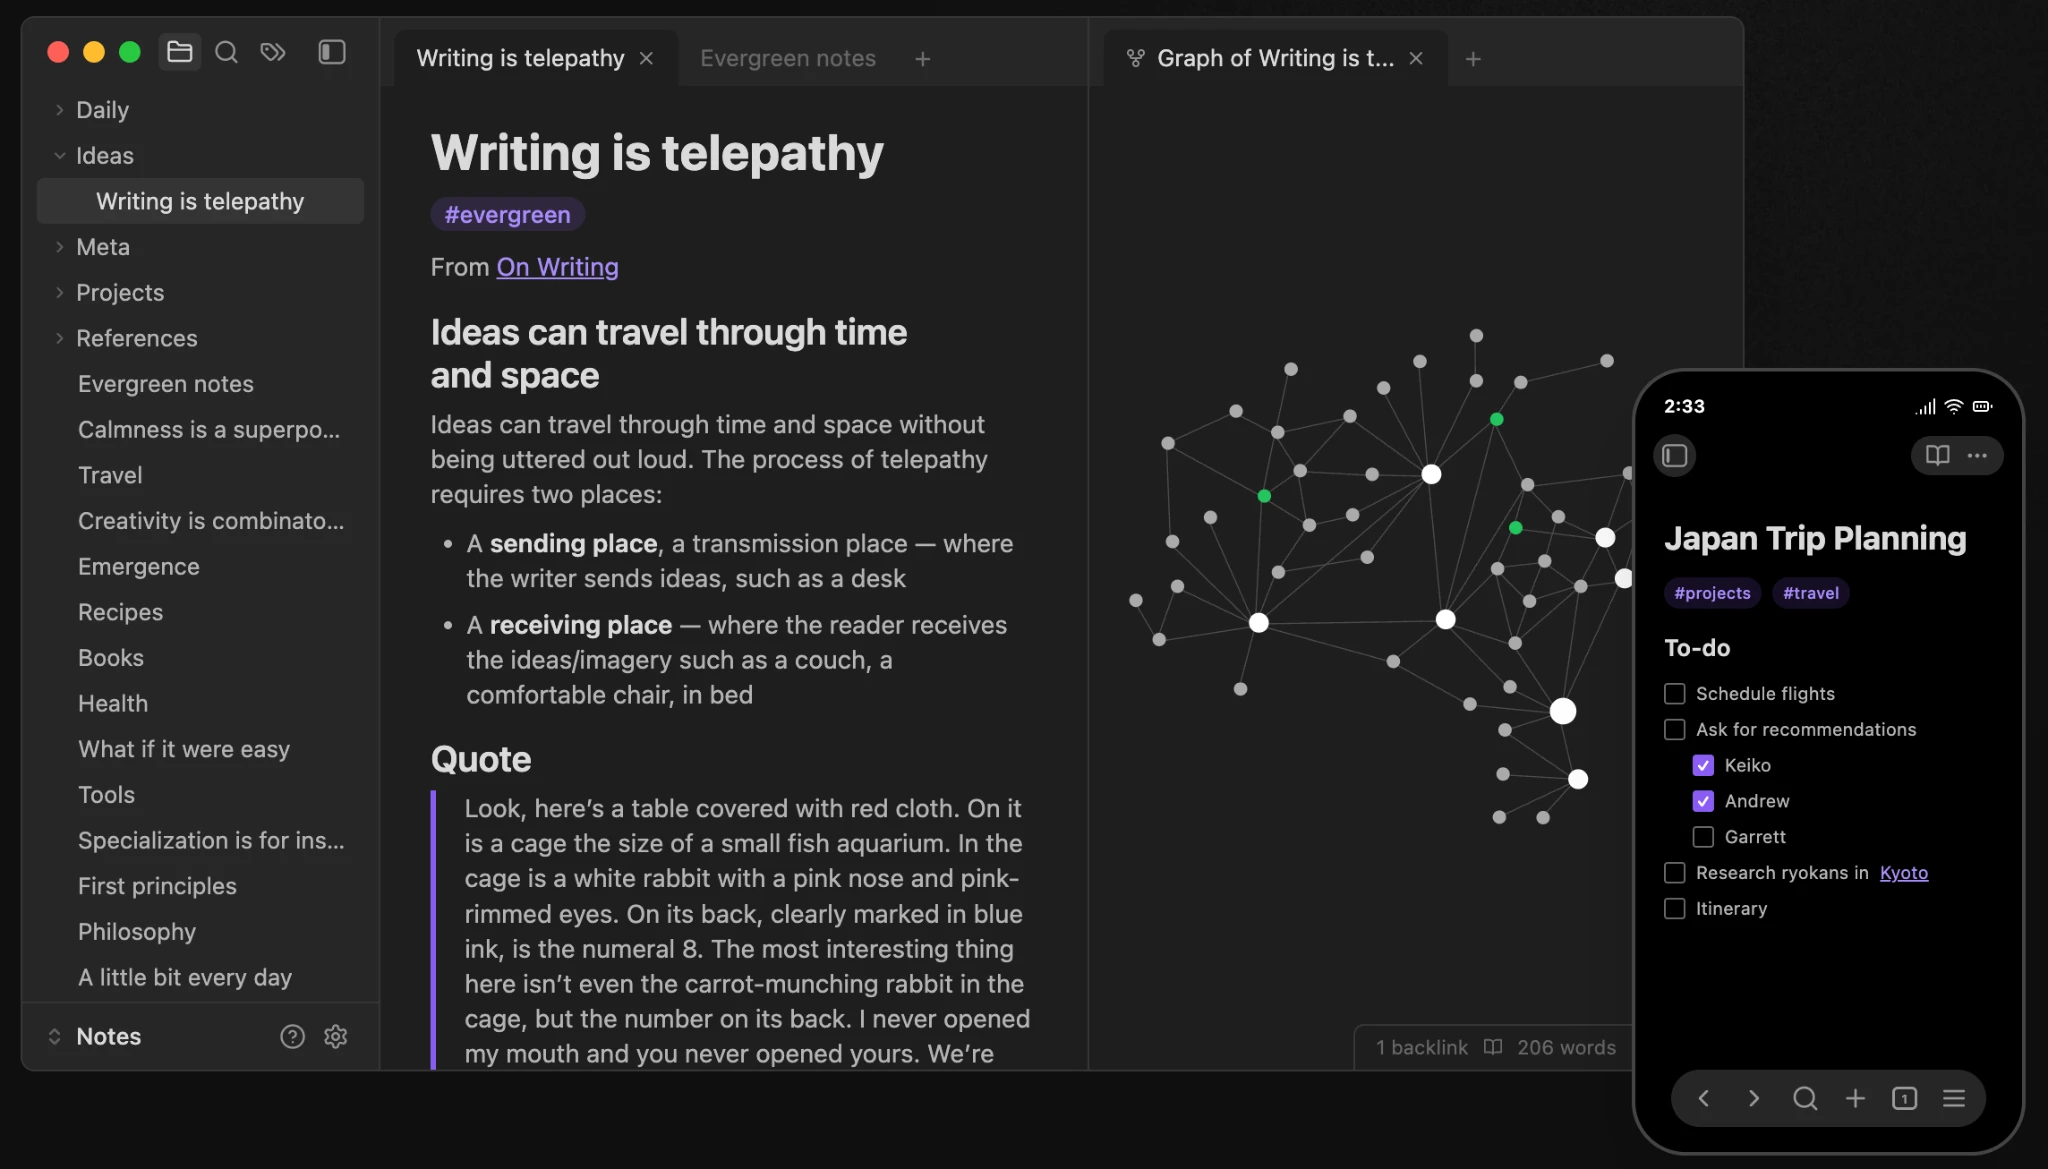This screenshot has width=2048, height=1169.
Task: Open the search magnifier in the sidebar toolbar
Action: (226, 52)
